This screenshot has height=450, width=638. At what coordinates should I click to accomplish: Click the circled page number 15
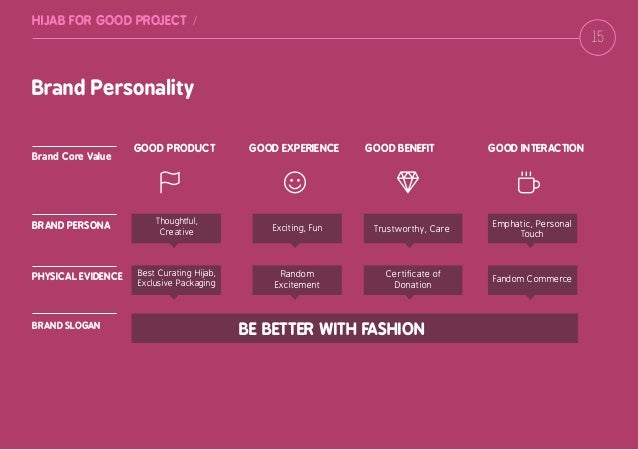click(x=597, y=37)
